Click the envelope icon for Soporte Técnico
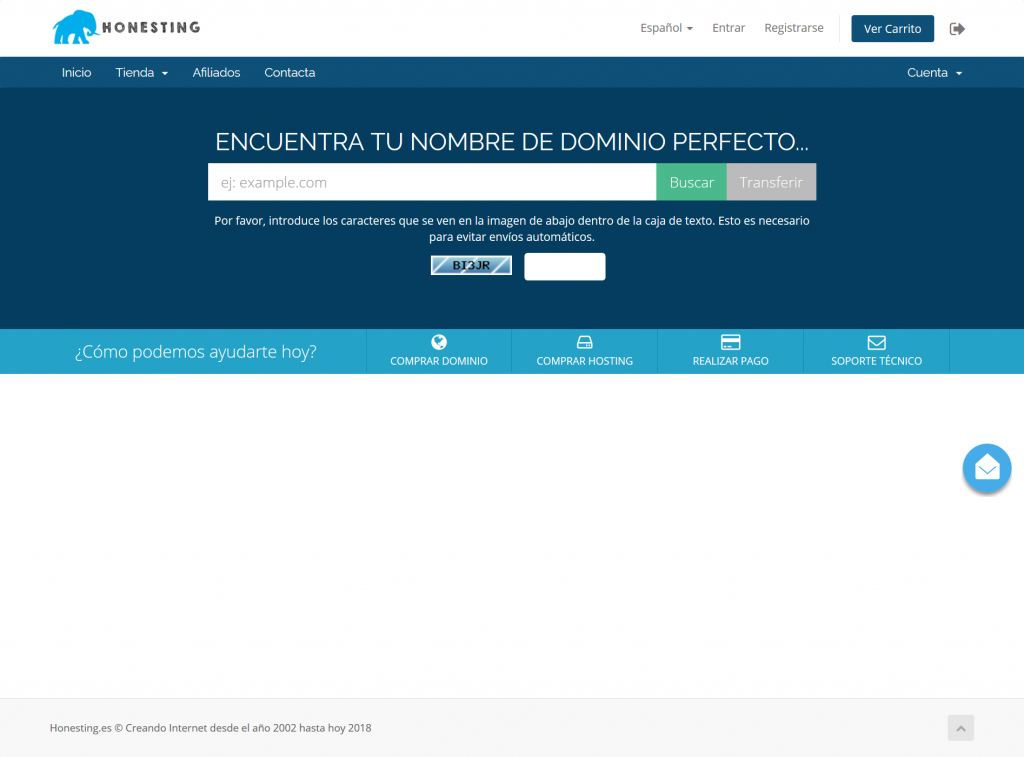The image size is (1024, 757). pyautogui.click(x=876, y=342)
